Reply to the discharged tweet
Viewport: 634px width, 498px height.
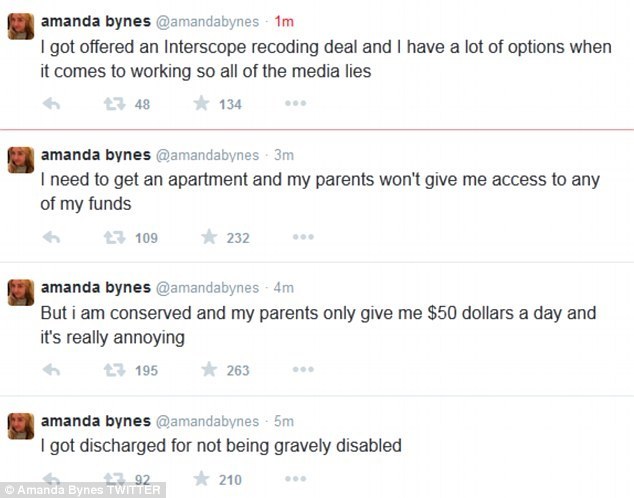coord(53,479)
